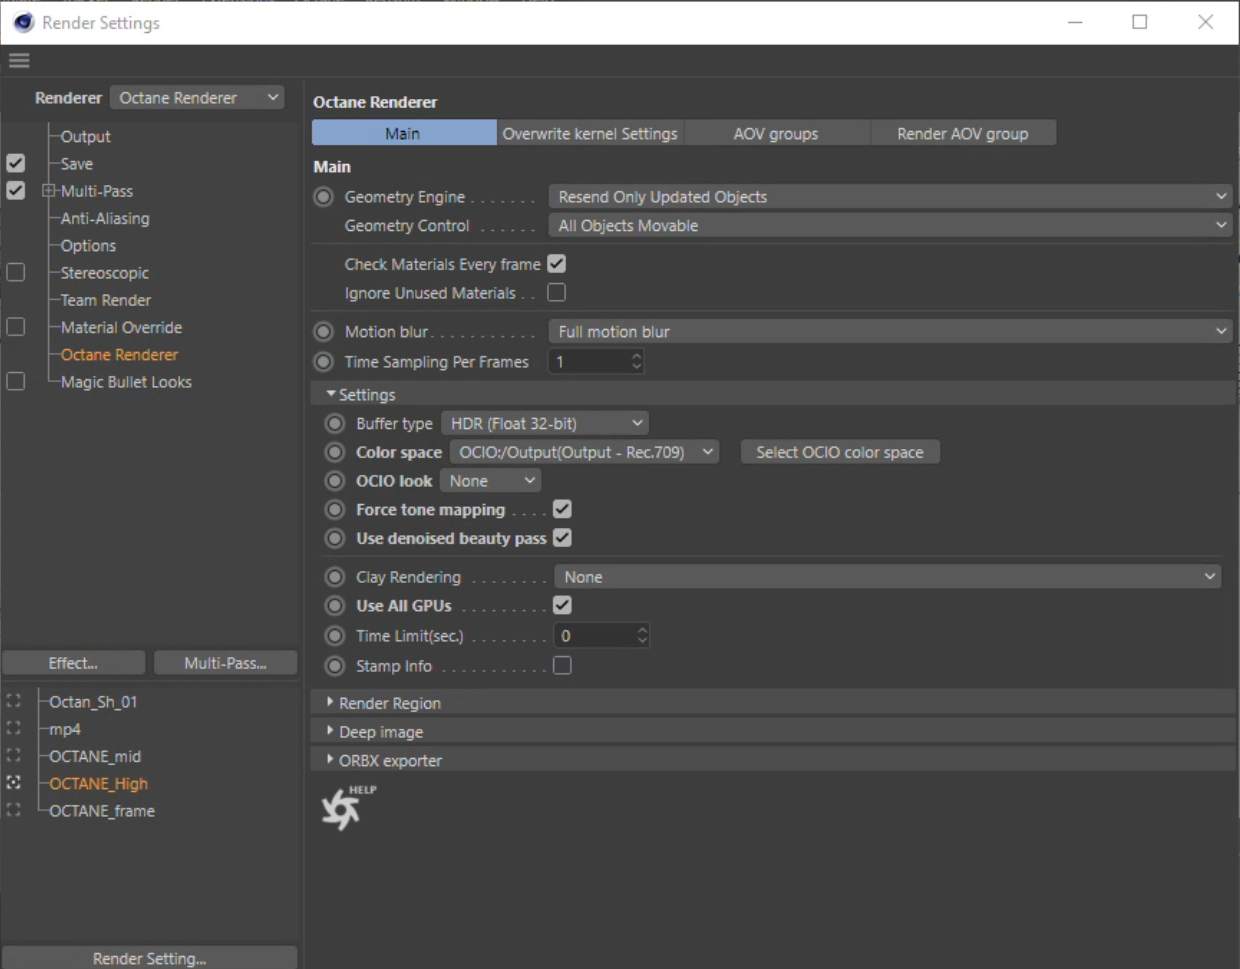Uncheck Force tone mapping
The image size is (1240, 969).
pyautogui.click(x=562, y=509)
